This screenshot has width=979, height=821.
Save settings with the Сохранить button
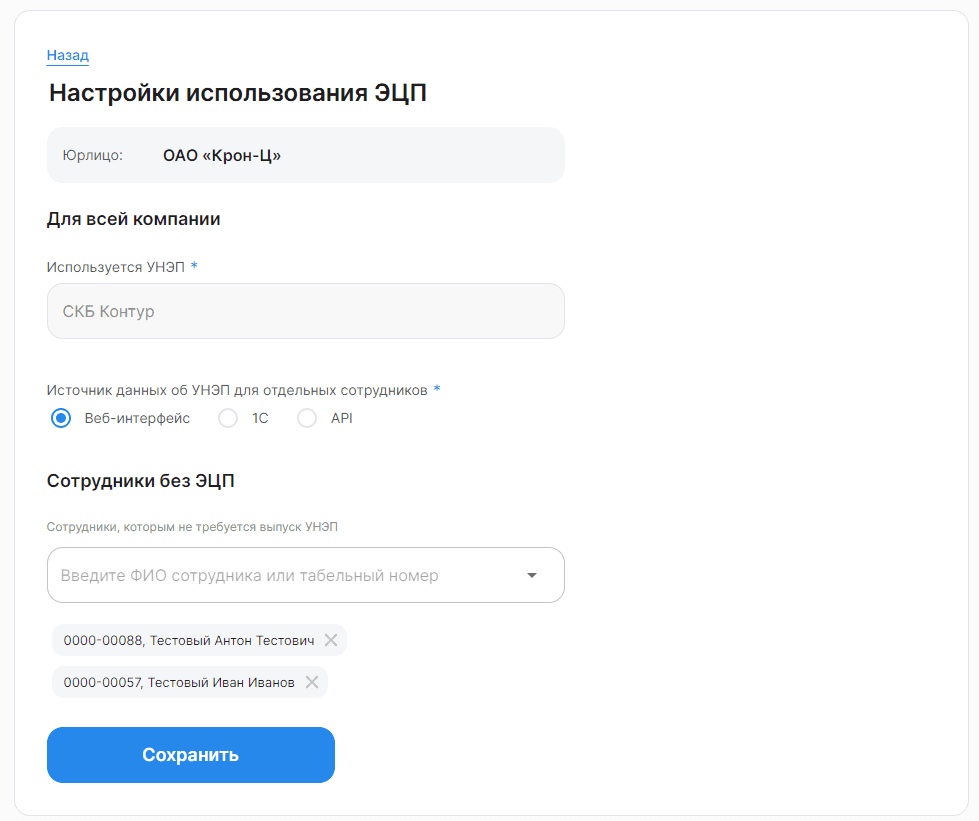[x=190, y=754]
